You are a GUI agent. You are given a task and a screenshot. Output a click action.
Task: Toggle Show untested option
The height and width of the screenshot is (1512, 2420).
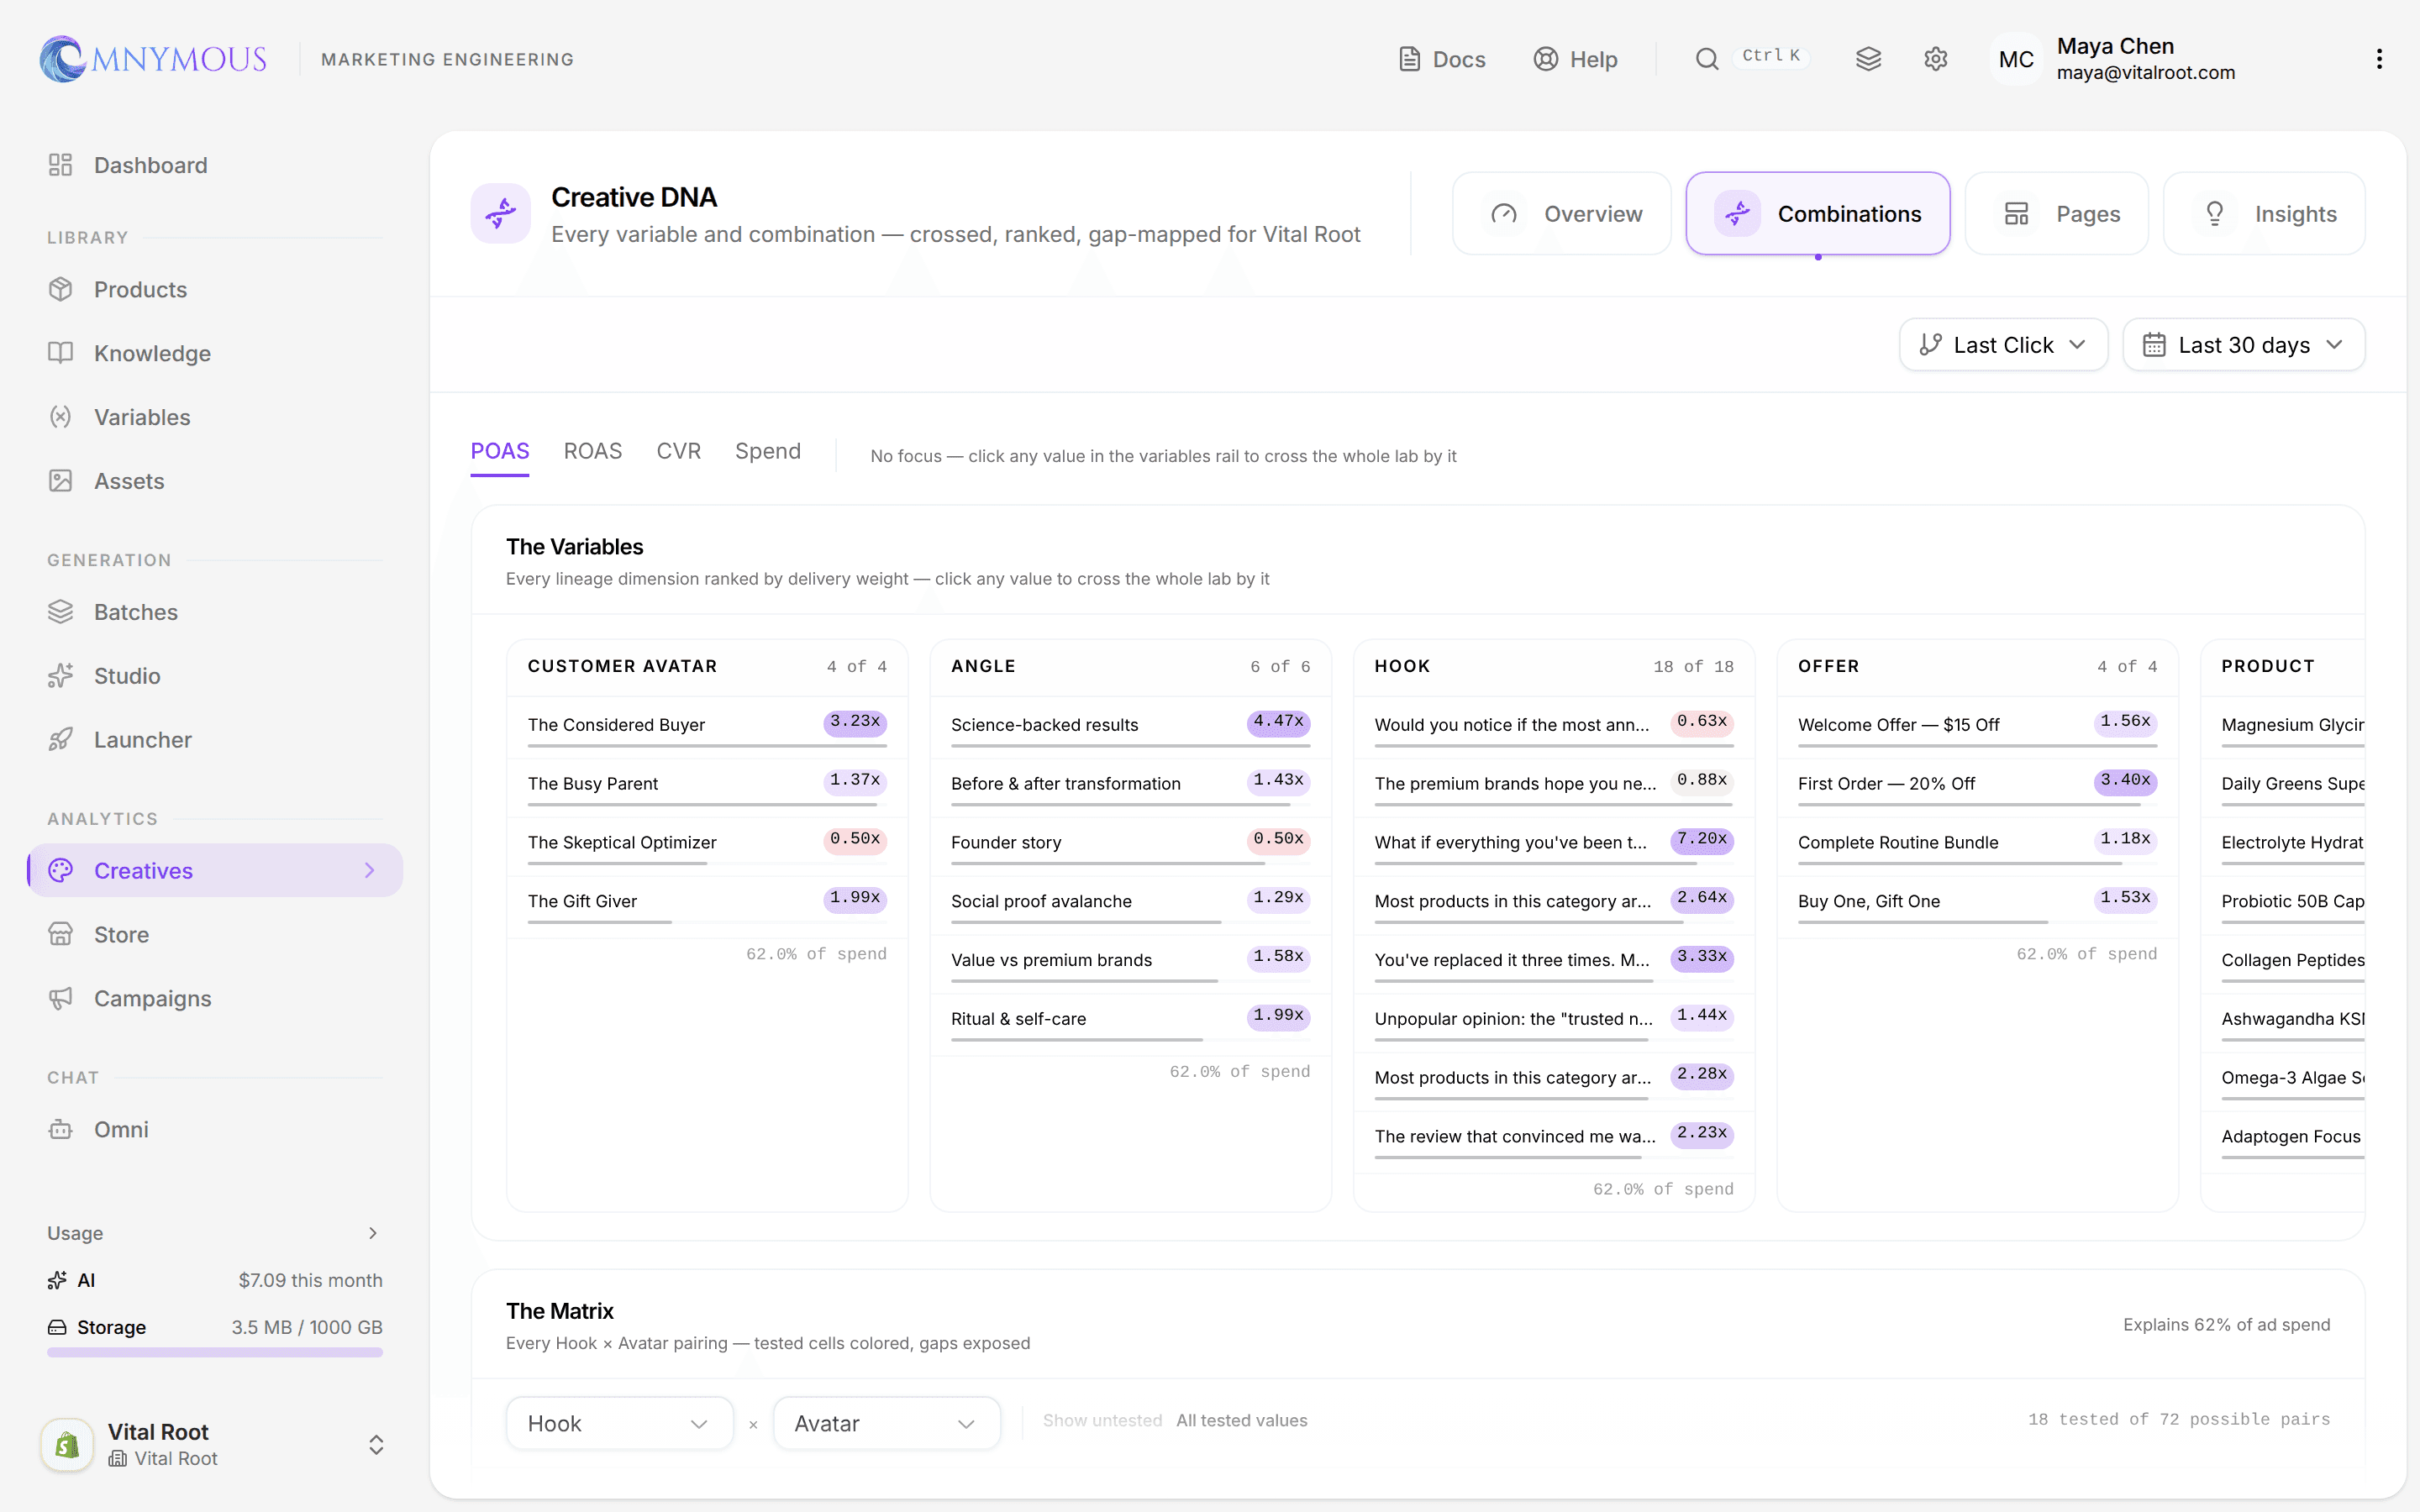(x=1102, y=1420)
